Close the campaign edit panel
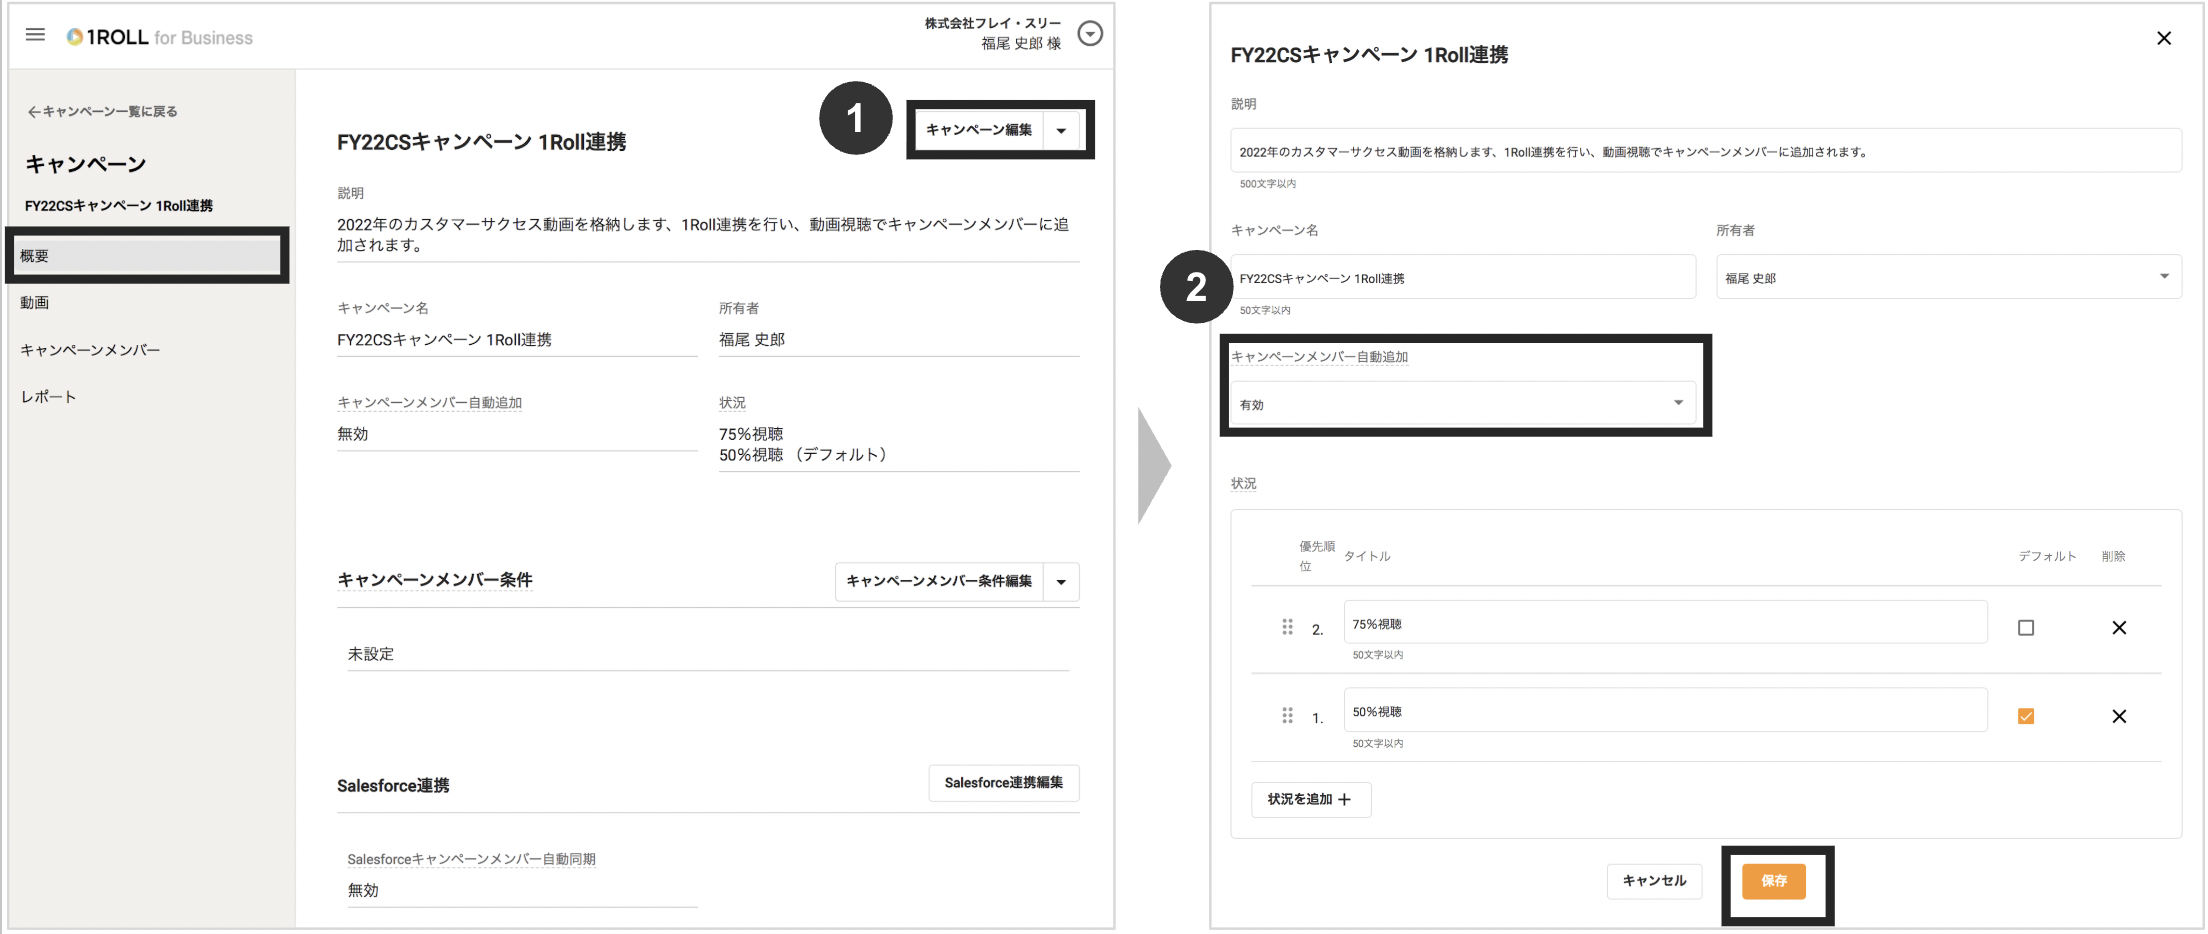Image resolution: width=2208 pixels, height=934 pixels. (2164, 38)
